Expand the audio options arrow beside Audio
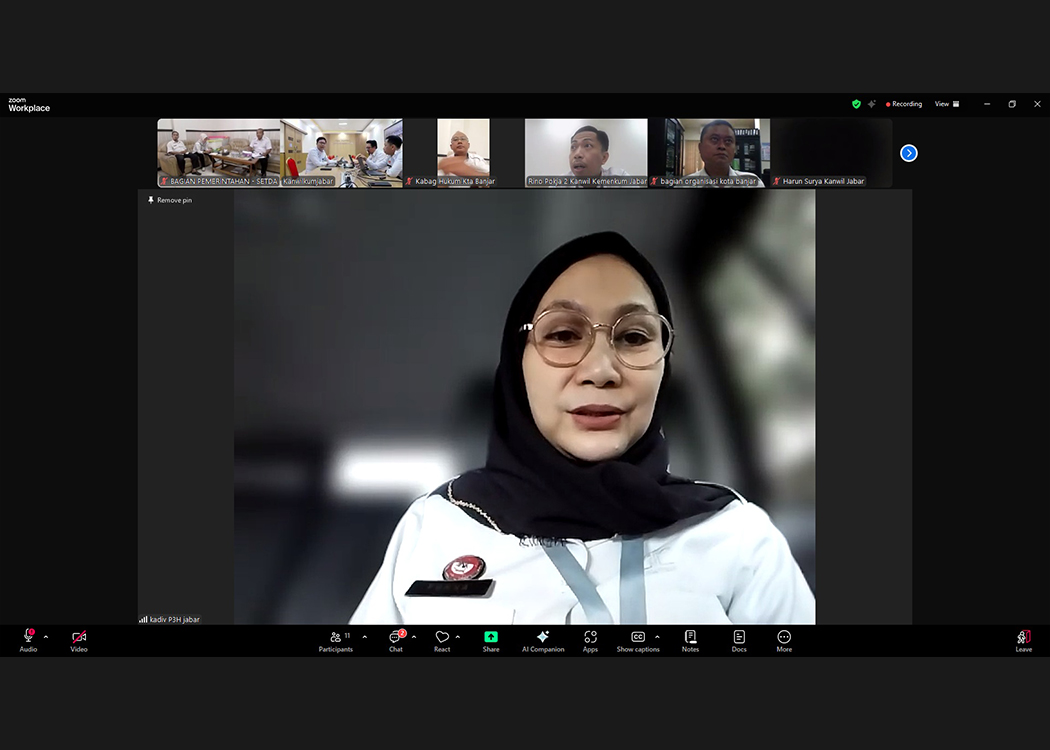Image resolution: width=1050 pixels, height=750 pixels. pos(46,637)
